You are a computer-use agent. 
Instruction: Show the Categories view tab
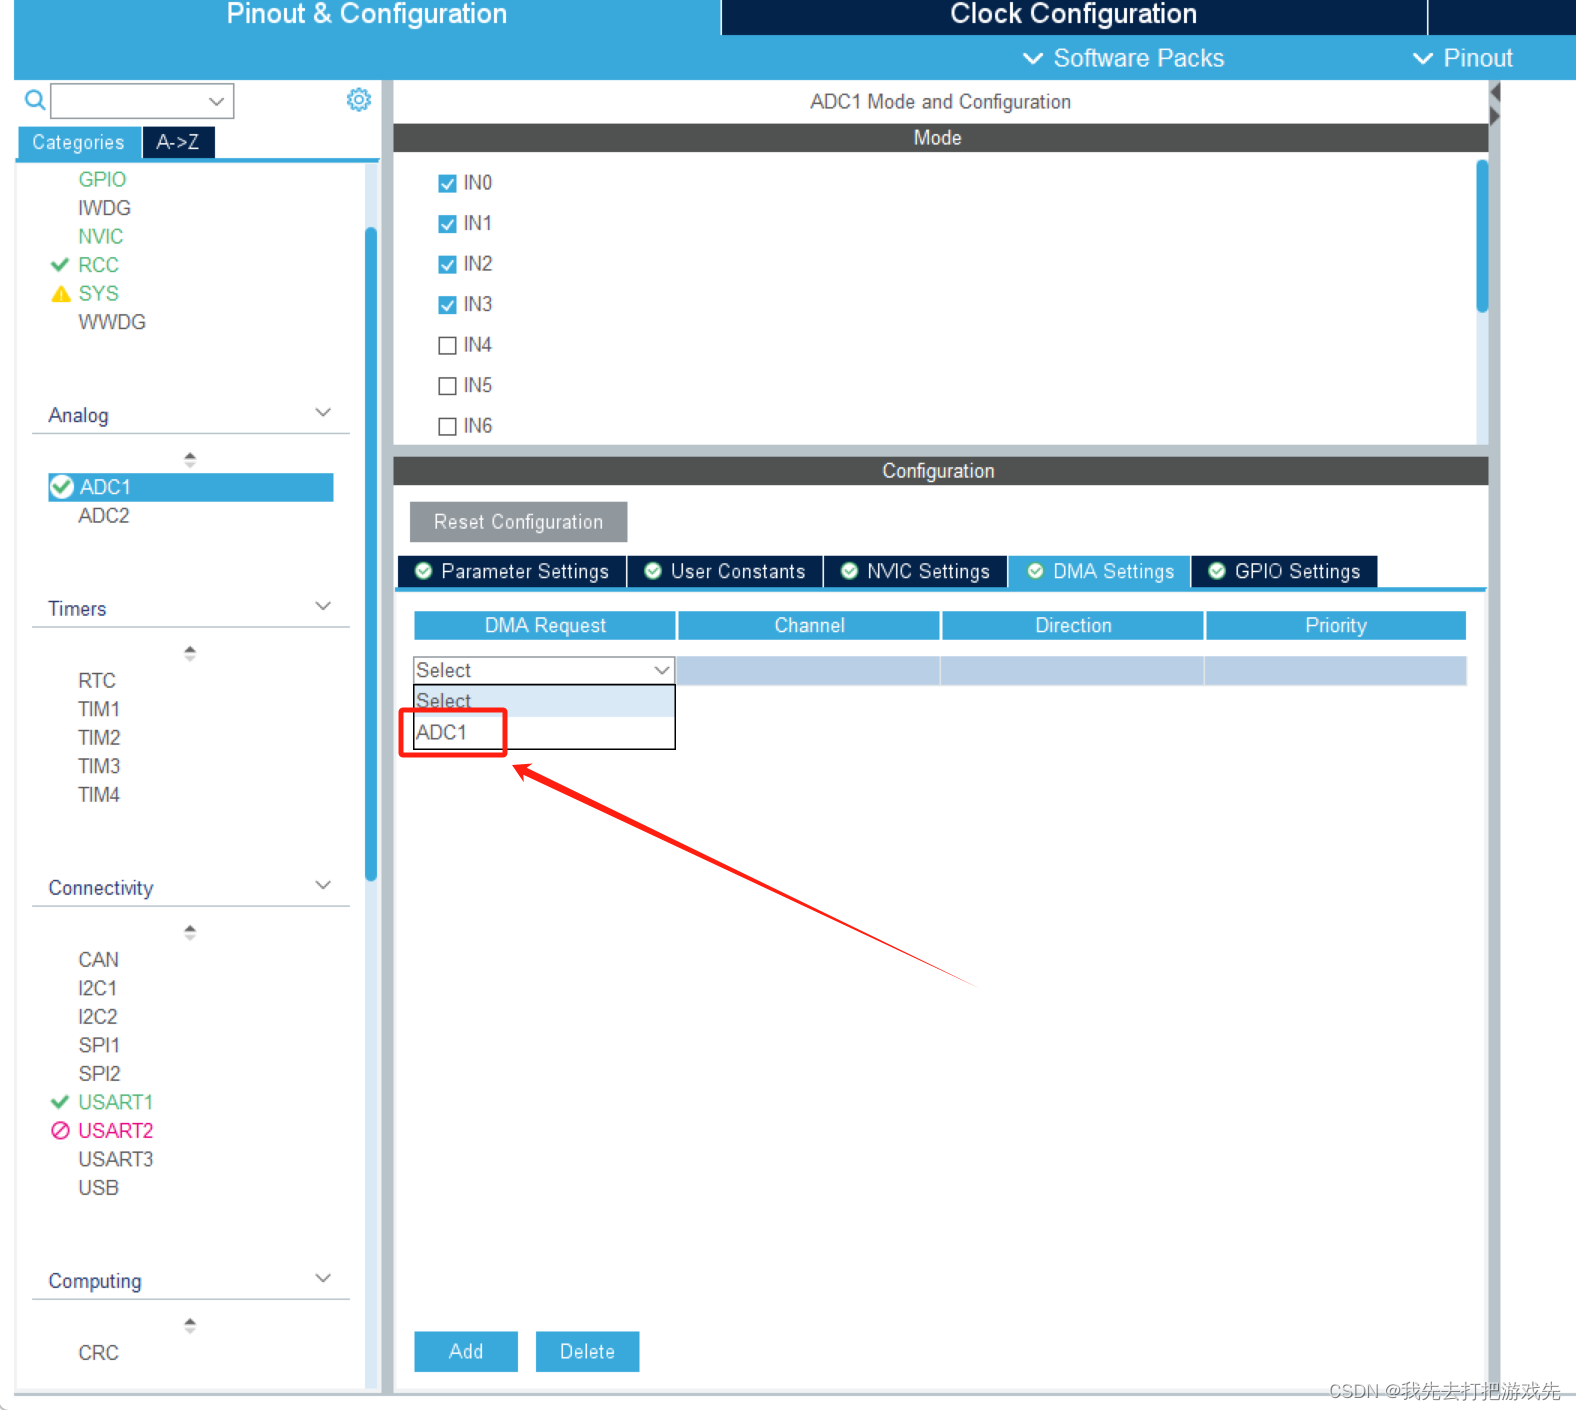pos(79,142)
